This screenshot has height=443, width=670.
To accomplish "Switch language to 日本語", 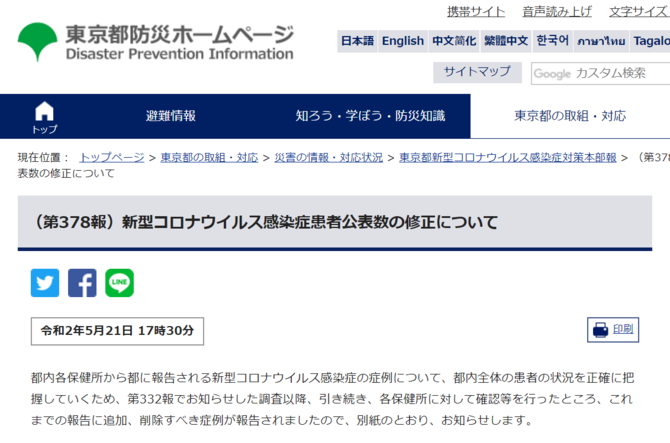I will click(x=357, y=41).
